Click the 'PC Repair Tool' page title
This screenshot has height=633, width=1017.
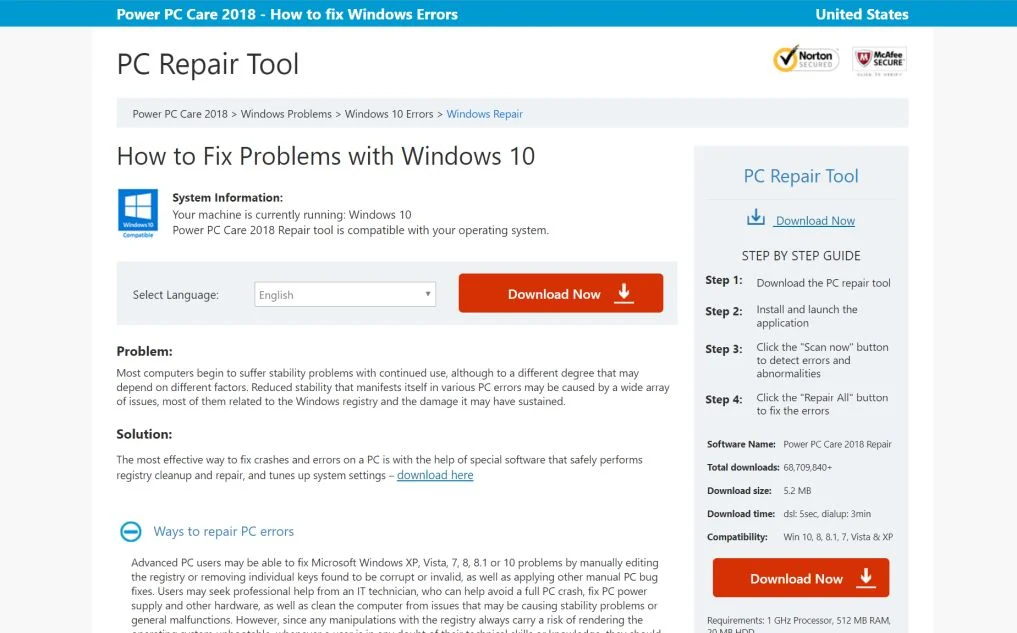click(208, 64)
